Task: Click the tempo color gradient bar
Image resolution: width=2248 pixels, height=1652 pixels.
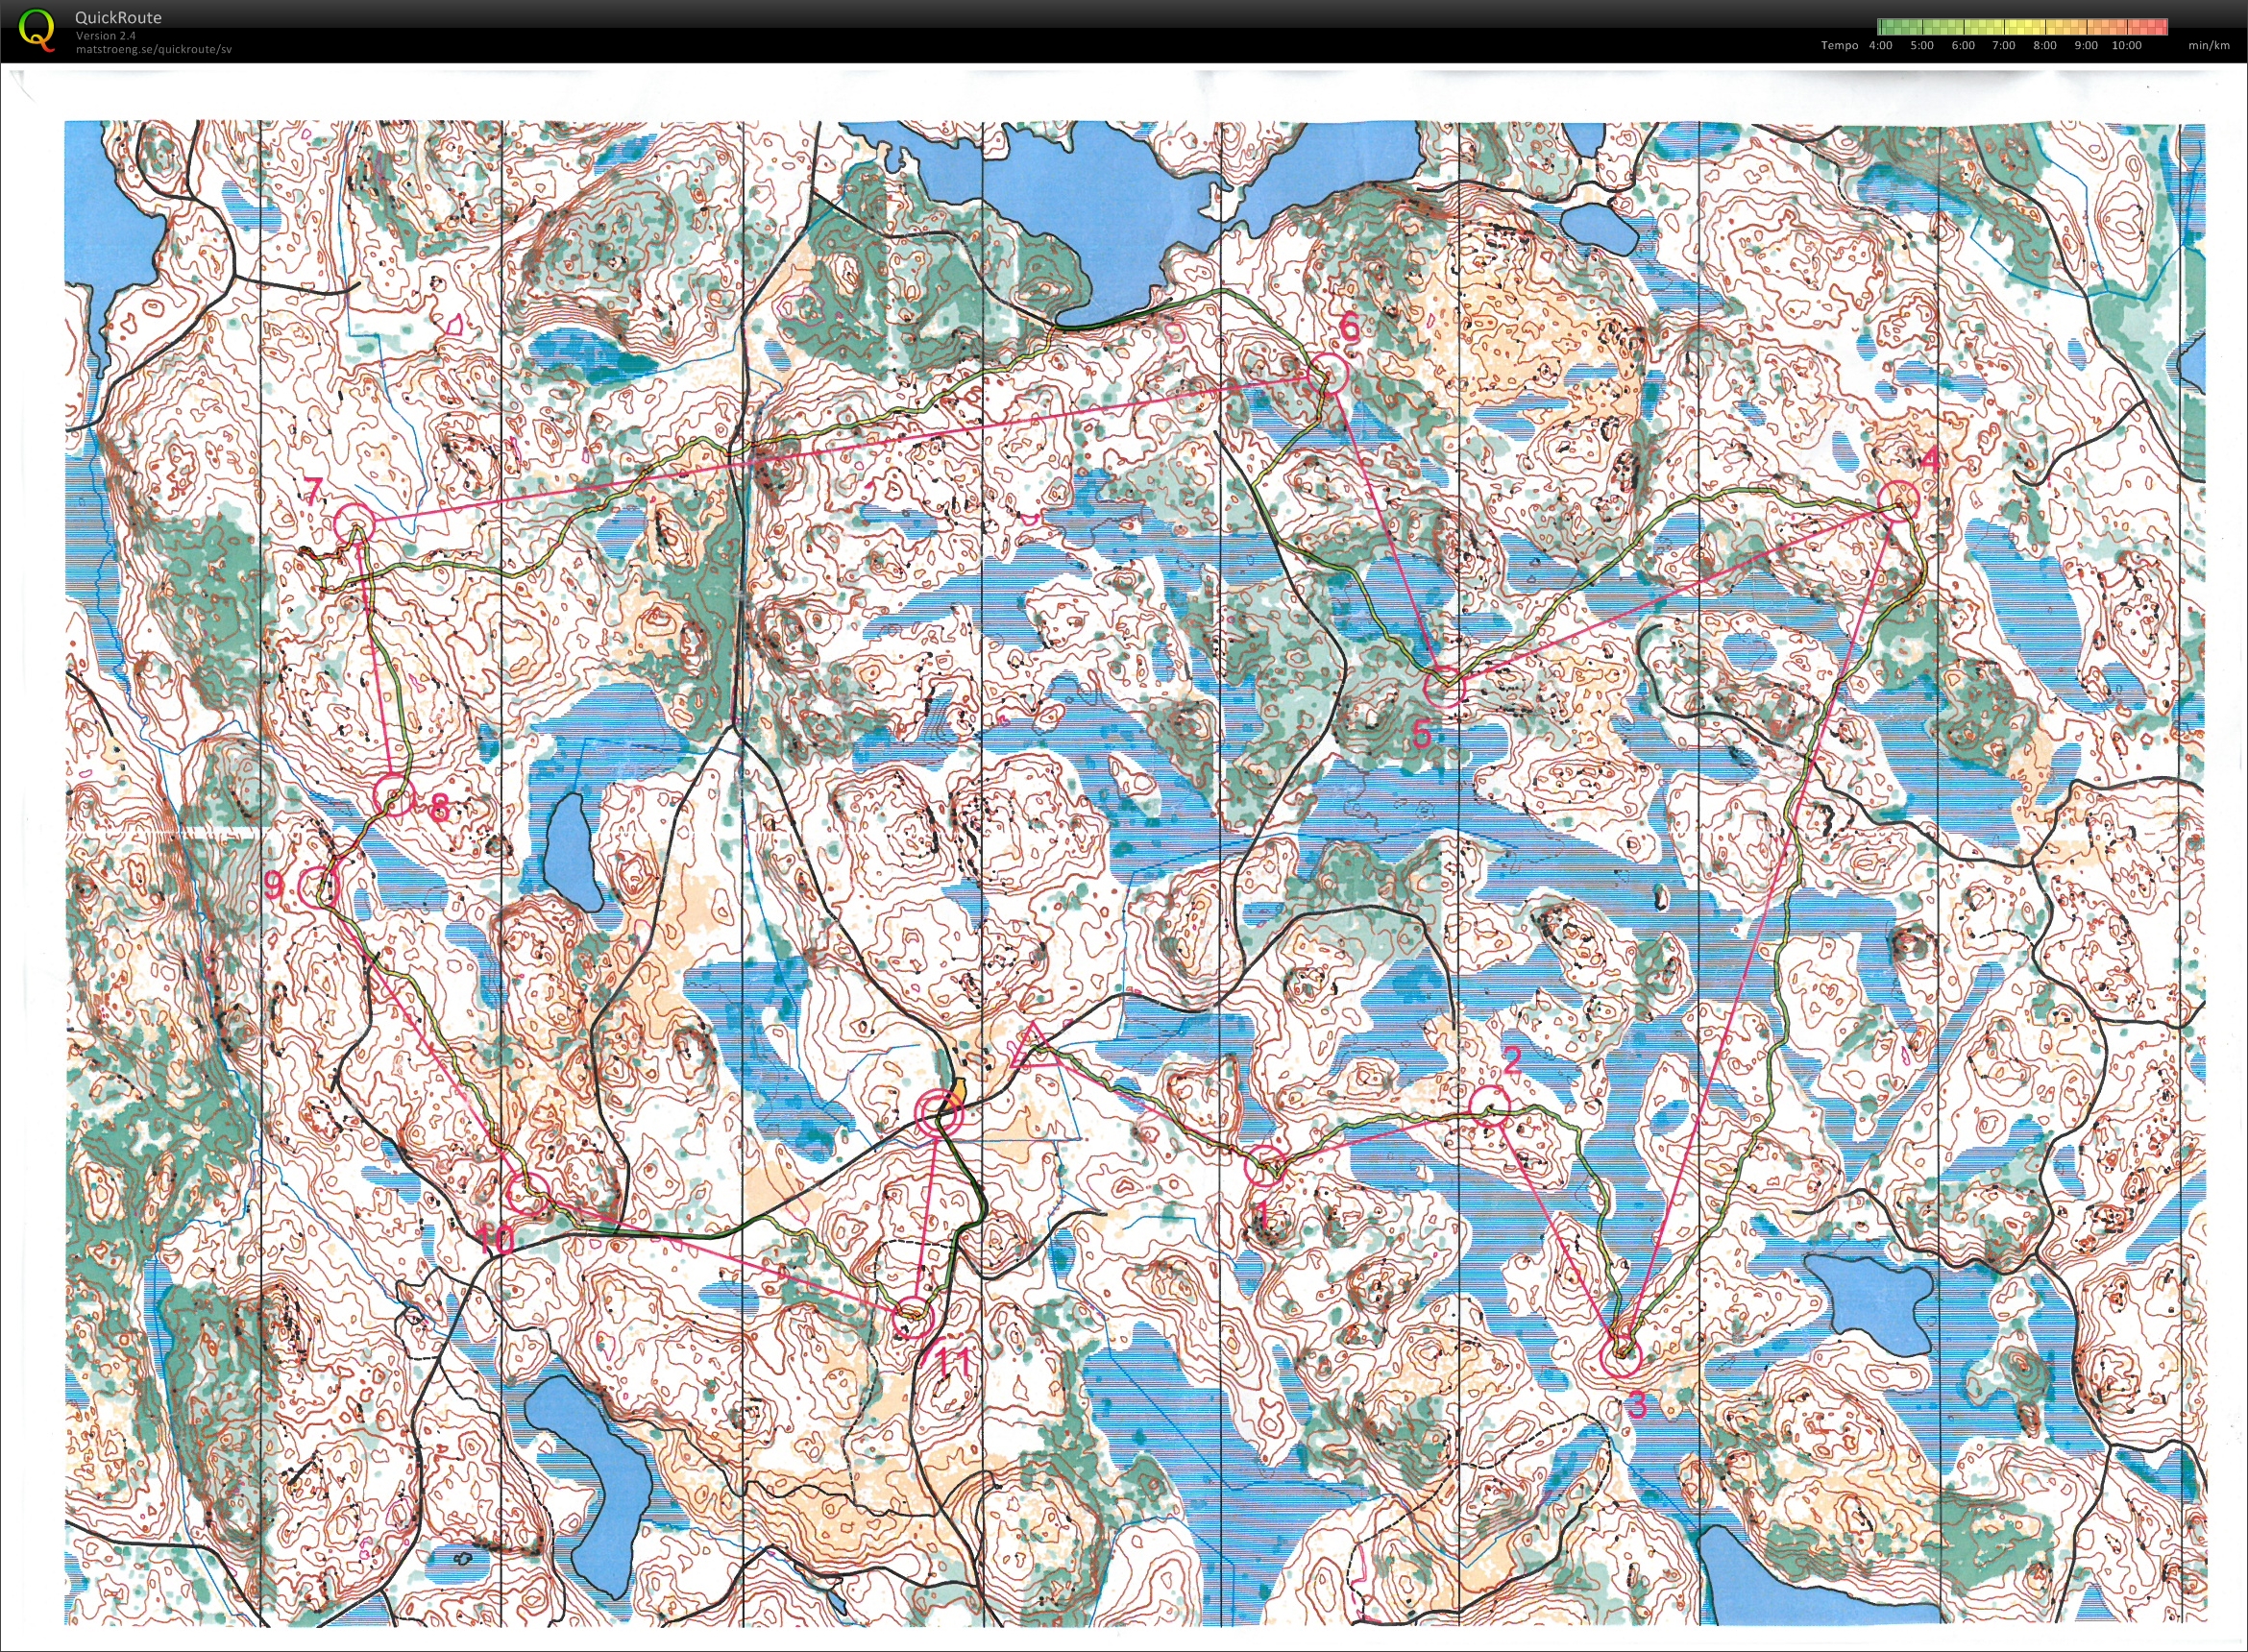Action: coord(2022,27)
